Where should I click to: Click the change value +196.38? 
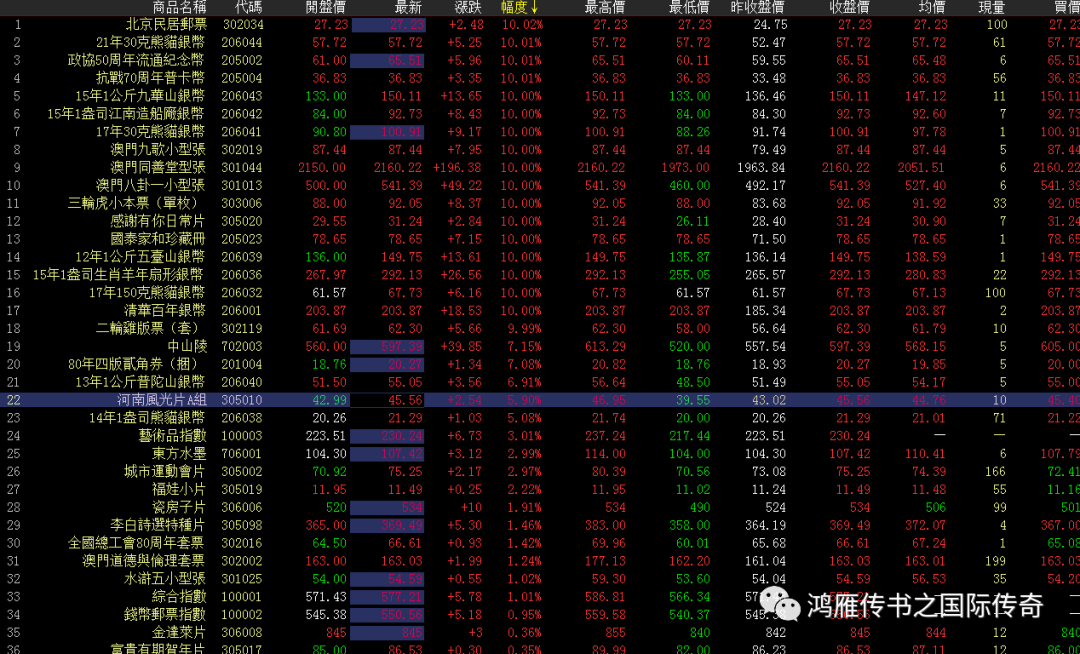(x=458, y=167)
